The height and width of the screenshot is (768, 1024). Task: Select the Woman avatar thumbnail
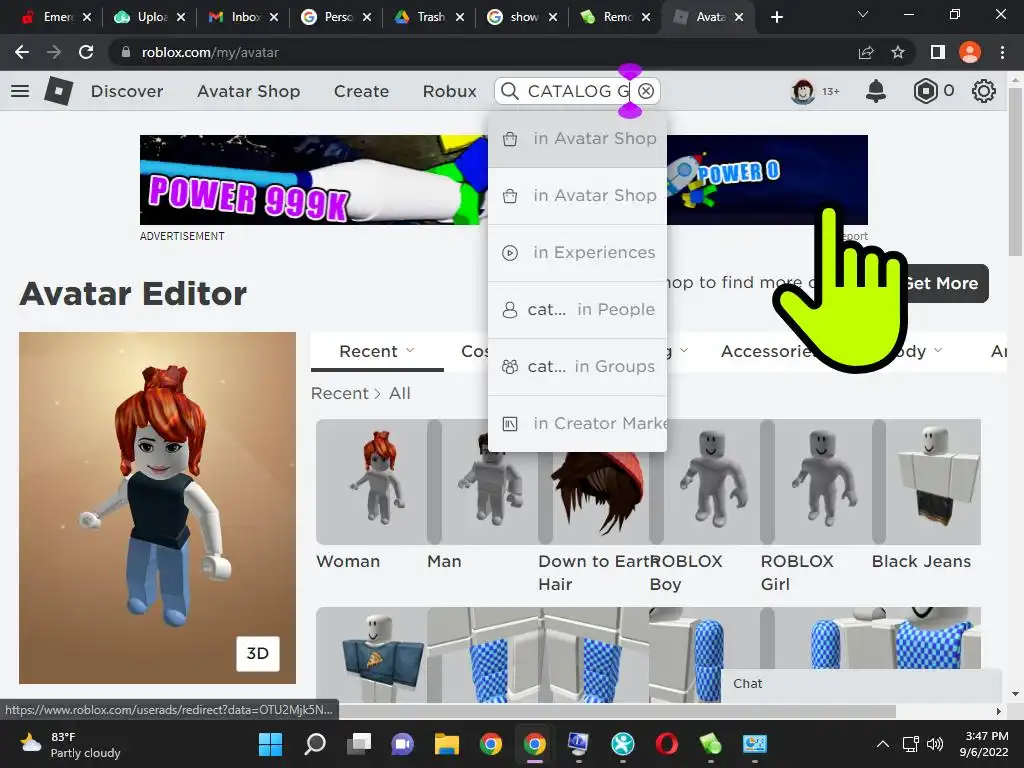click(372, 482)
